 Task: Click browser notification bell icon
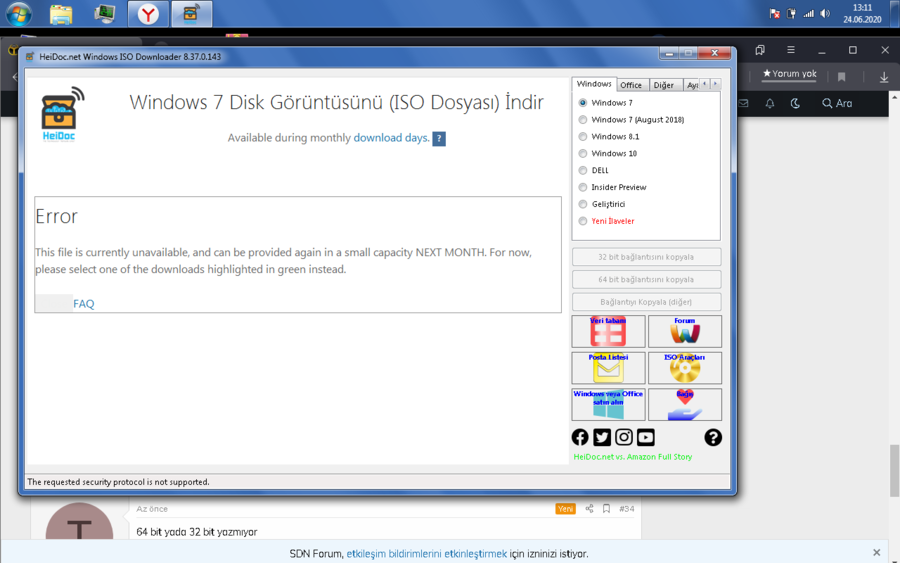770,103
